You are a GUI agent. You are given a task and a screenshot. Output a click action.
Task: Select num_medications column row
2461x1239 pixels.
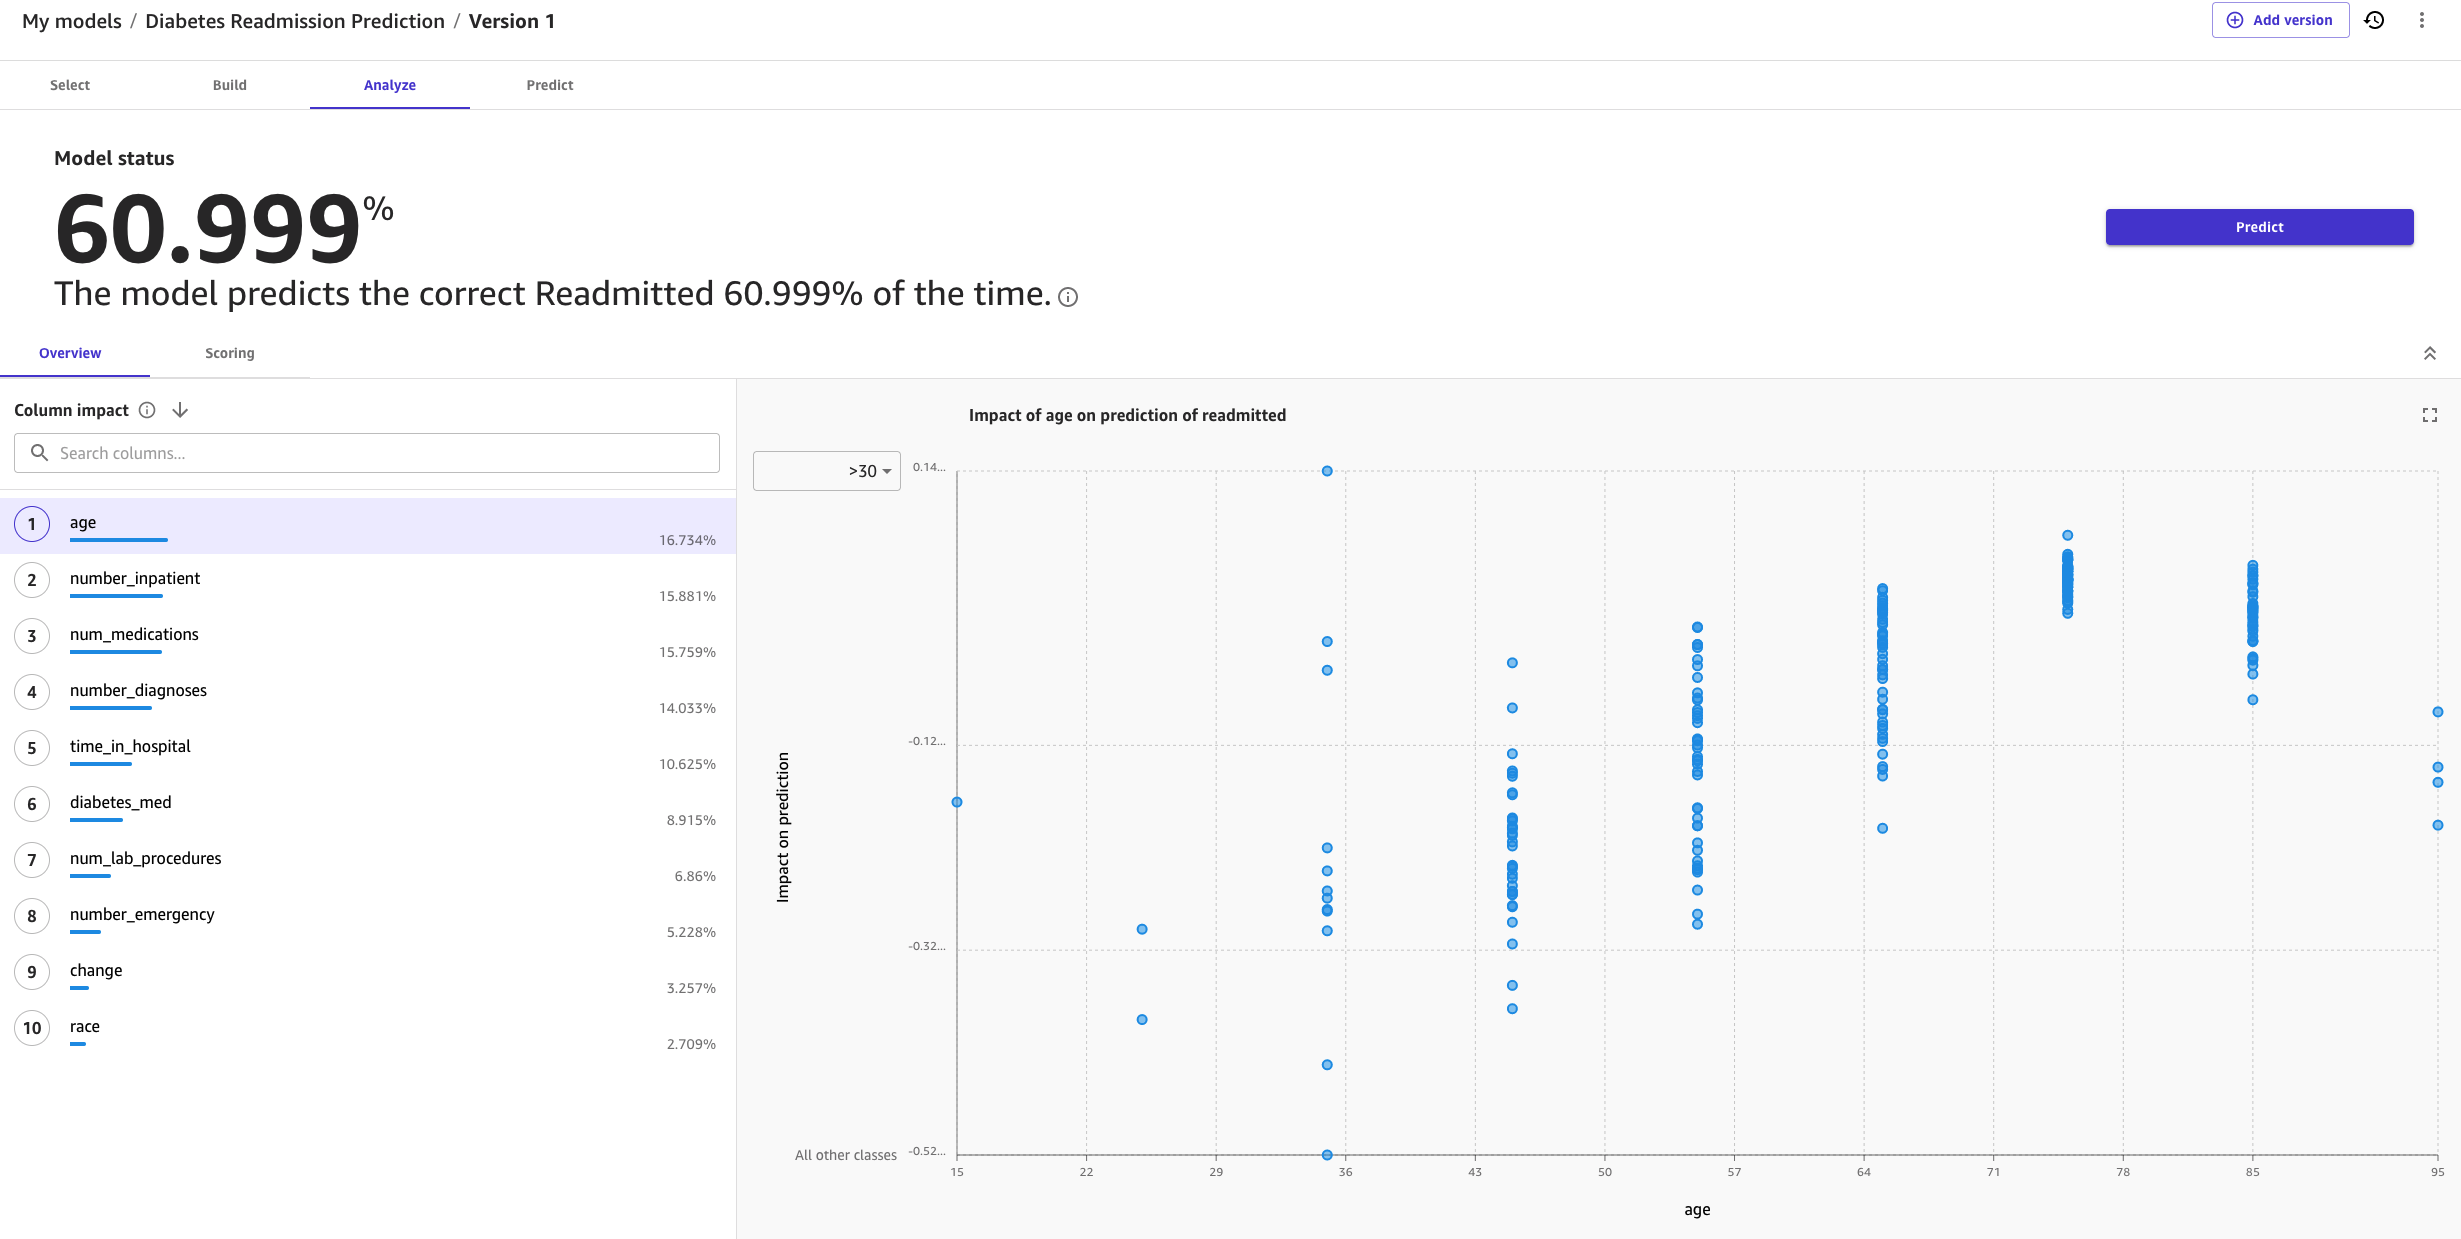point(367,638)
